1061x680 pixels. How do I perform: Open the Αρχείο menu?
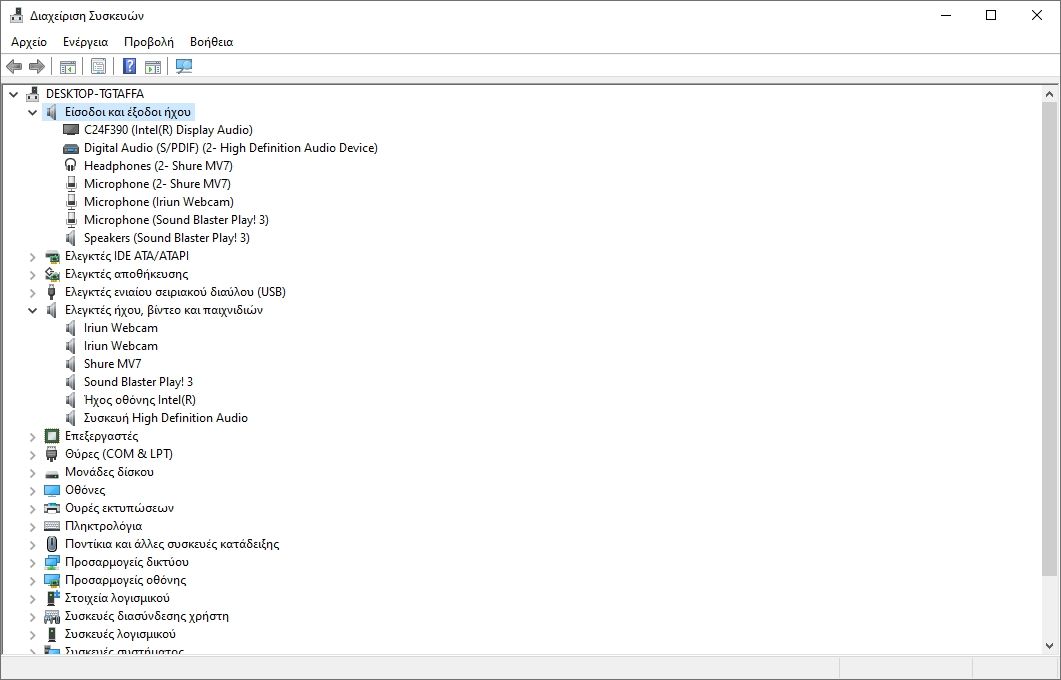coord(30,42)
